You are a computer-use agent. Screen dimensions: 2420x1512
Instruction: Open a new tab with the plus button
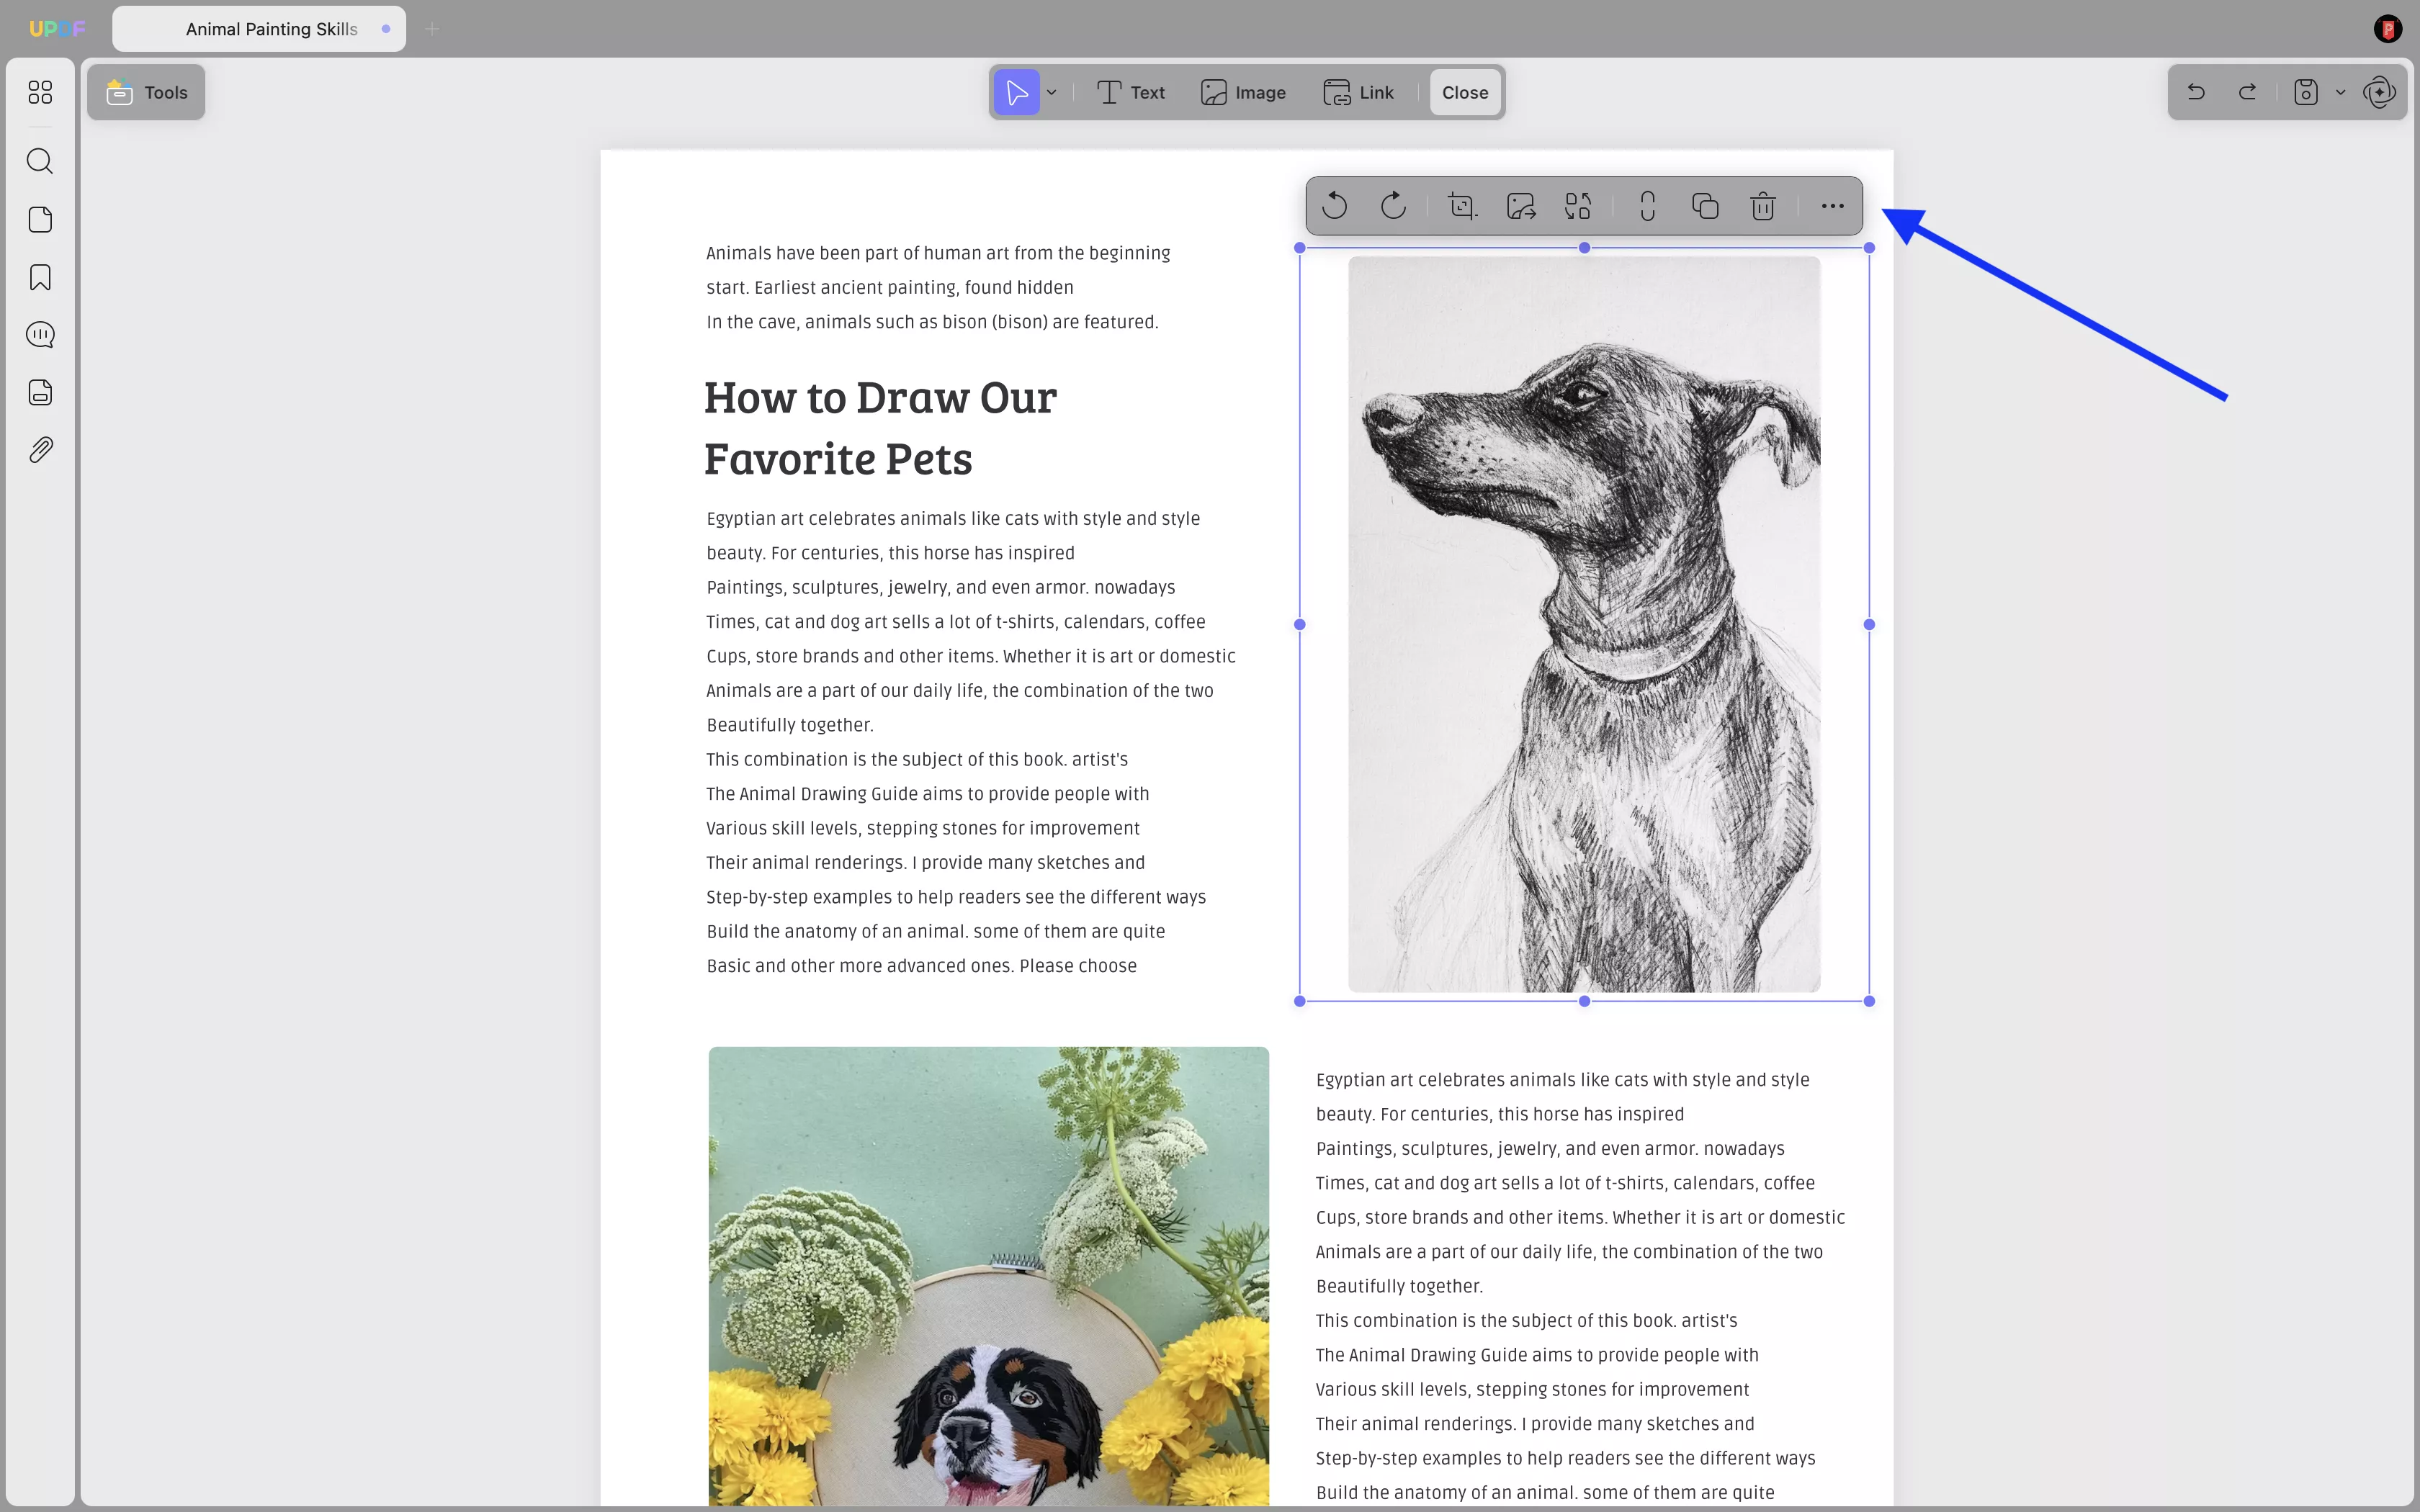(432, 29)
